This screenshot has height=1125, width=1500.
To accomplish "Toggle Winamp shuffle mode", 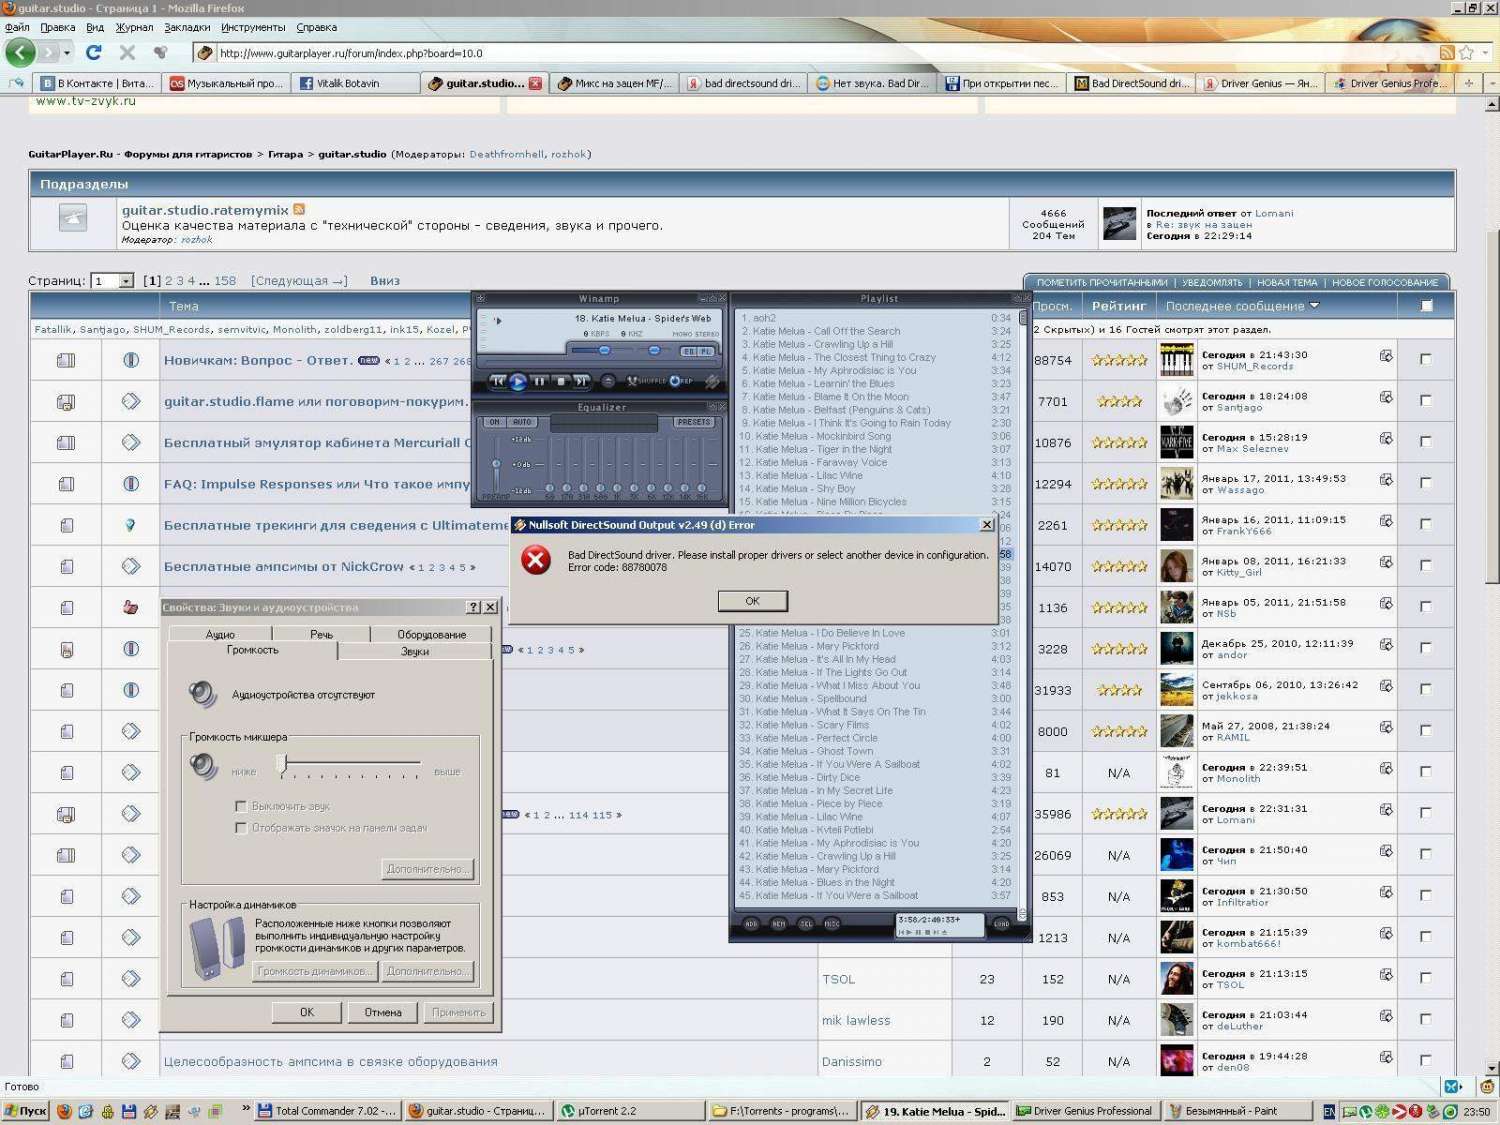I will coord(646,382).
